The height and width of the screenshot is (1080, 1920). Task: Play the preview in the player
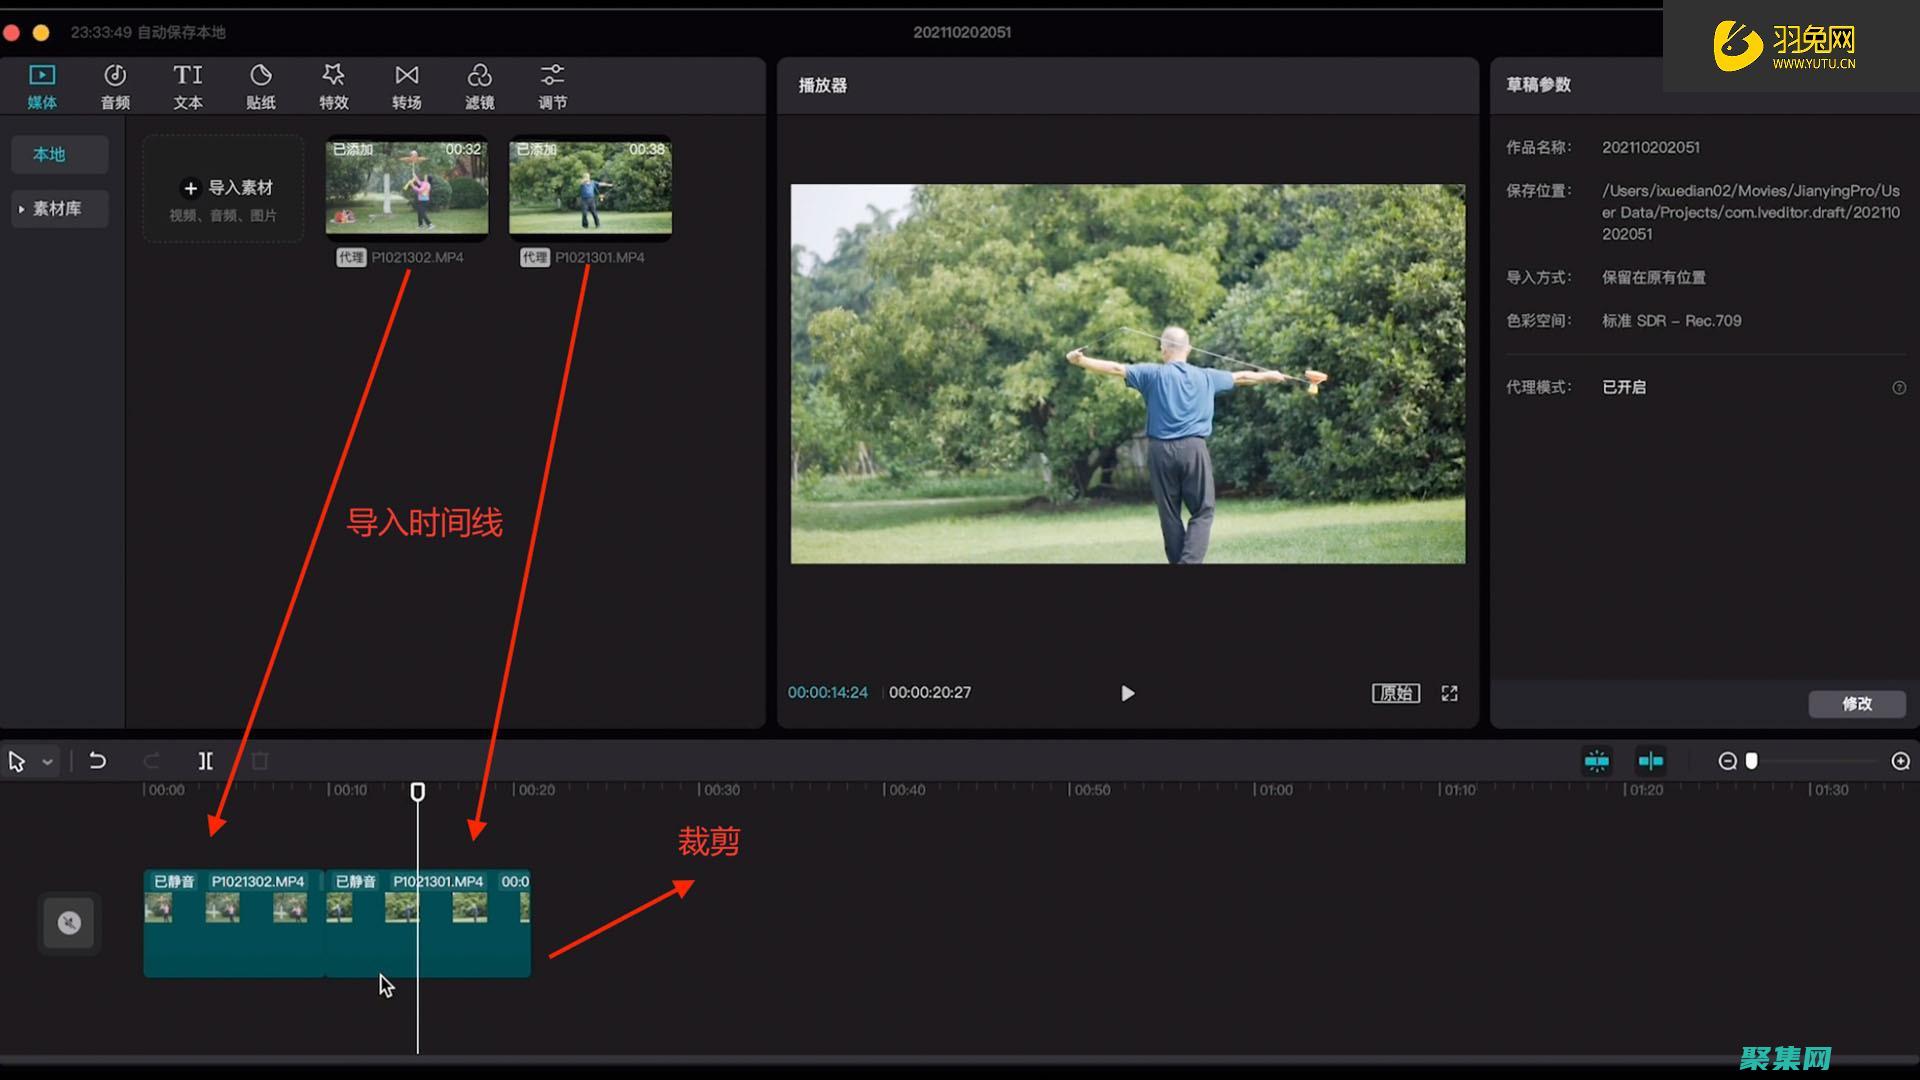pyautogui.click(x=1127, y=693)
